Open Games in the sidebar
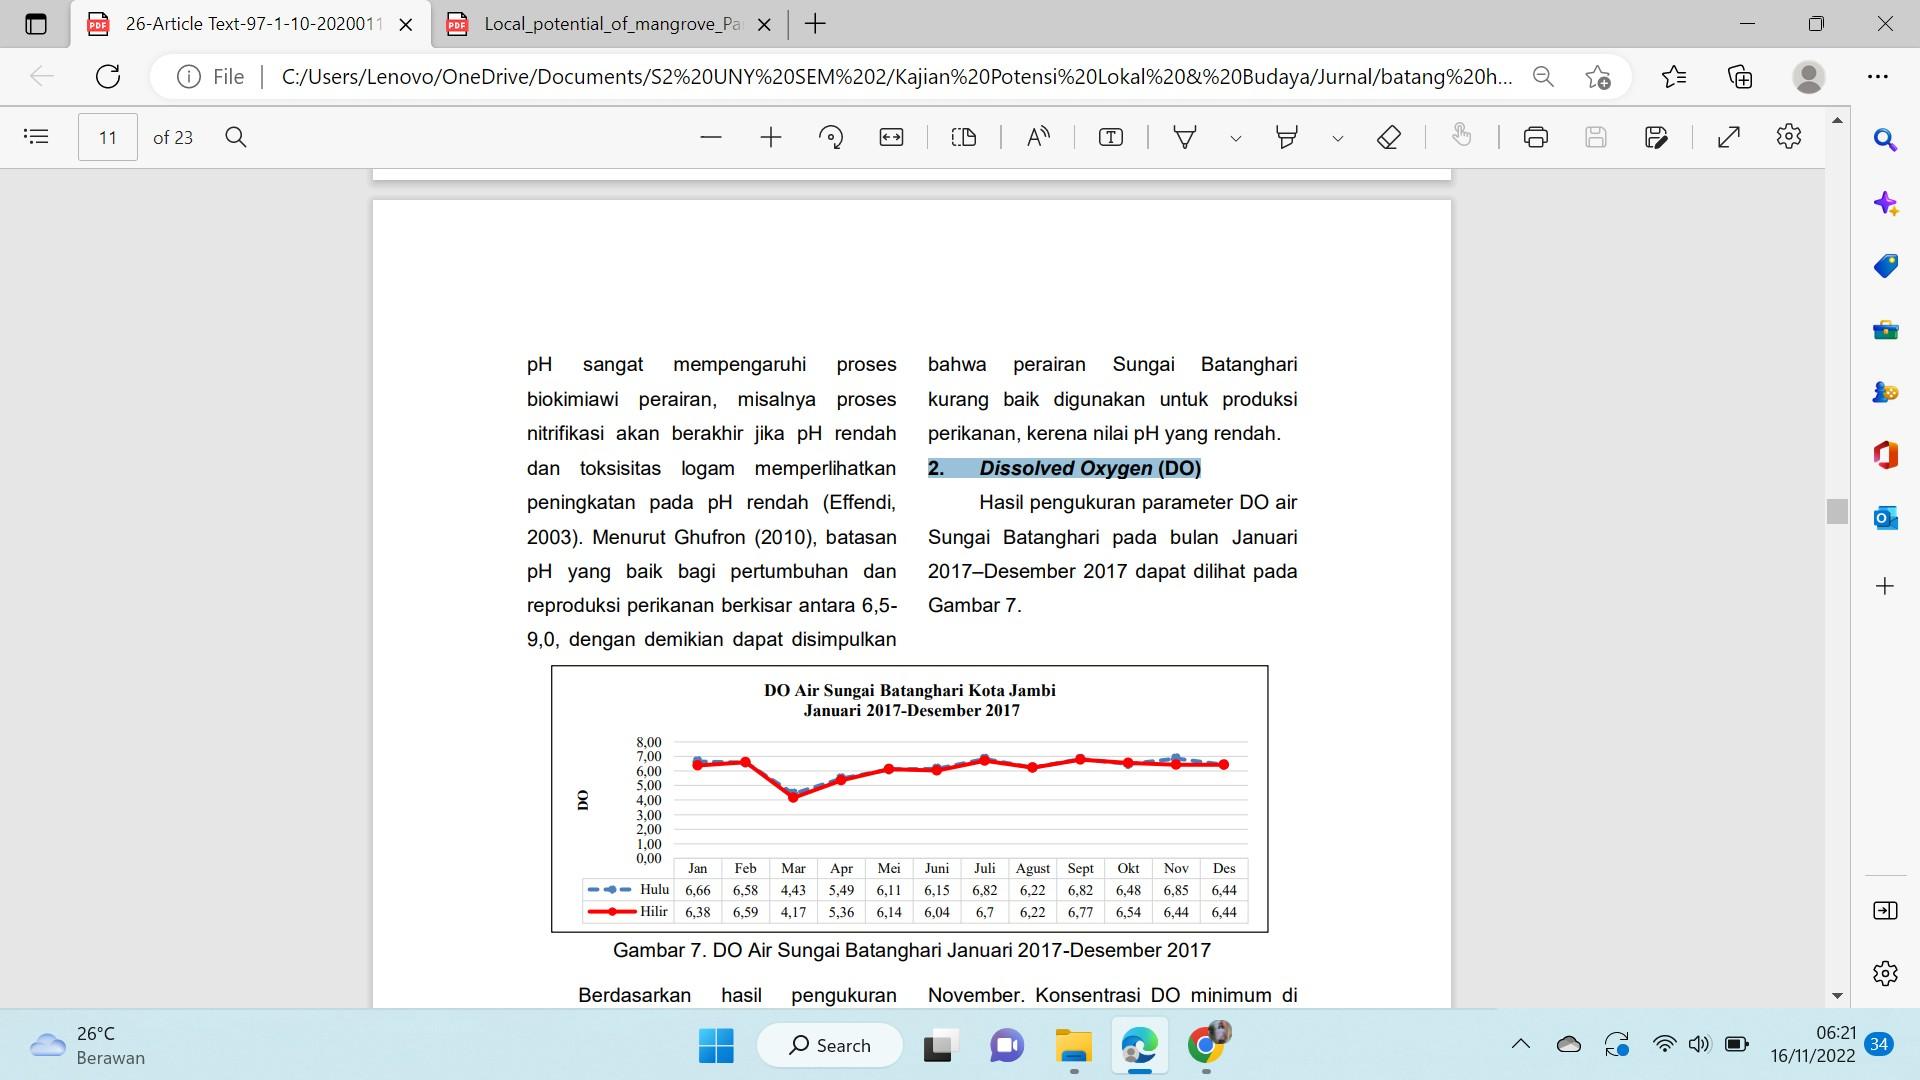This screenshot has width=1920, height=1080. 1885,392
